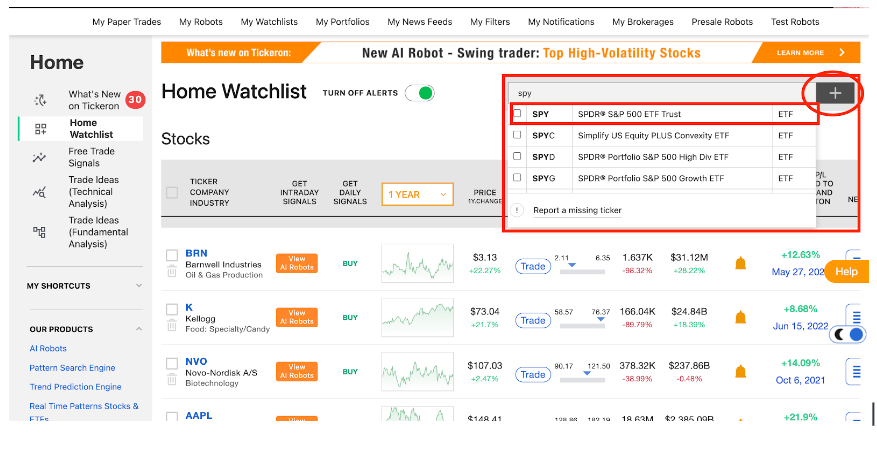Click the Trade button for Kellogg
Viewport: 877px width, 452px height.
(532, 321)
